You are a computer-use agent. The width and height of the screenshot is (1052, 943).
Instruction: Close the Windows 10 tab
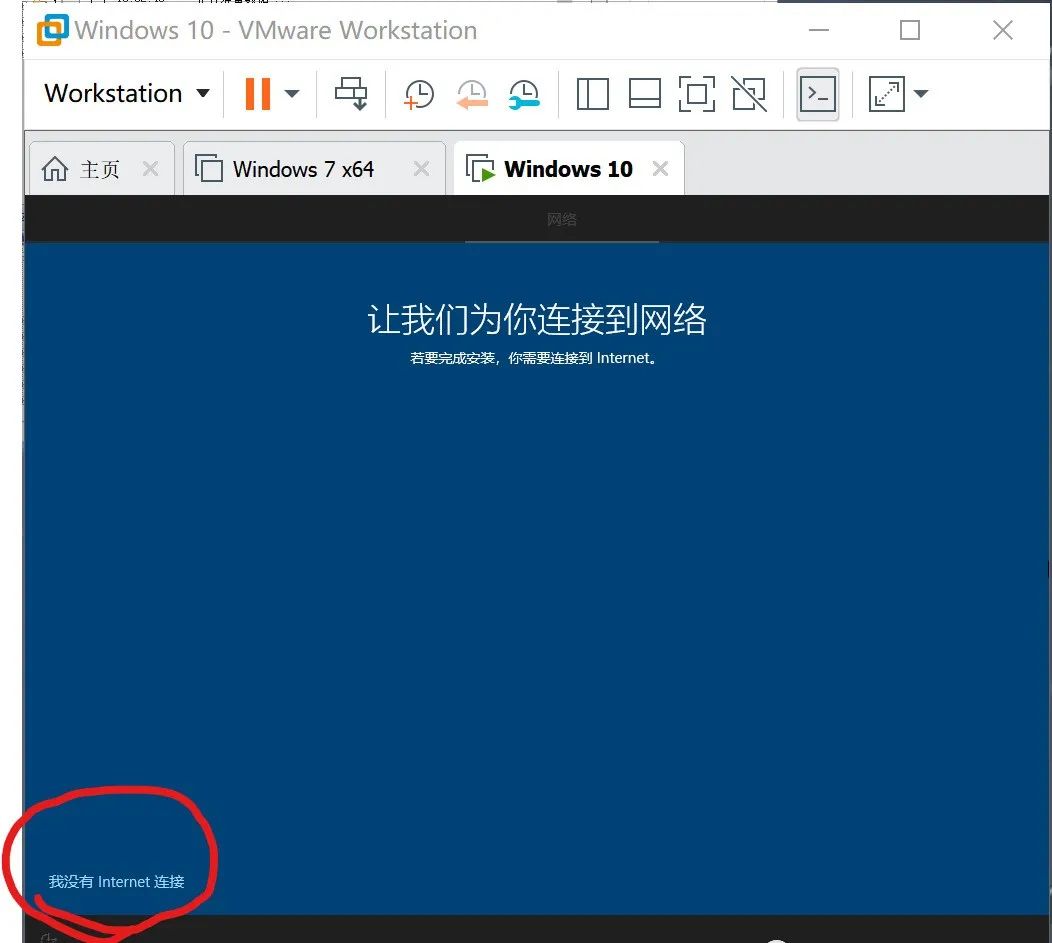[x=659, y=169]
